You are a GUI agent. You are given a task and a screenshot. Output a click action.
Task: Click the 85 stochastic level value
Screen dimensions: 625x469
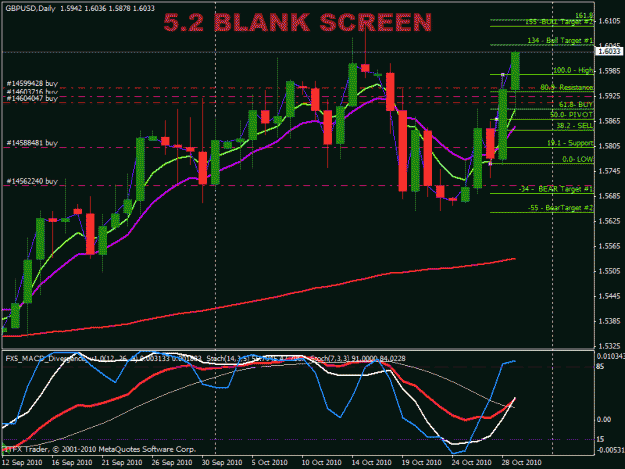click(x=601, y=366)
